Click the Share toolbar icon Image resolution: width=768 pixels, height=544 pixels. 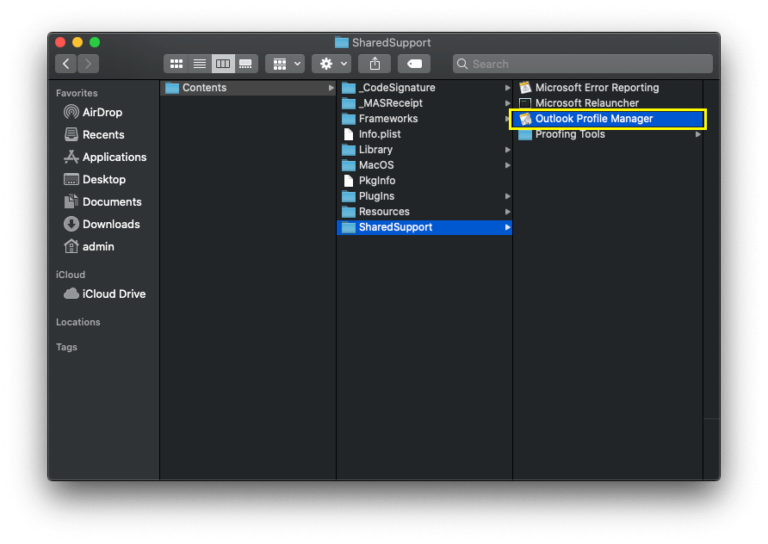point(375,64)
